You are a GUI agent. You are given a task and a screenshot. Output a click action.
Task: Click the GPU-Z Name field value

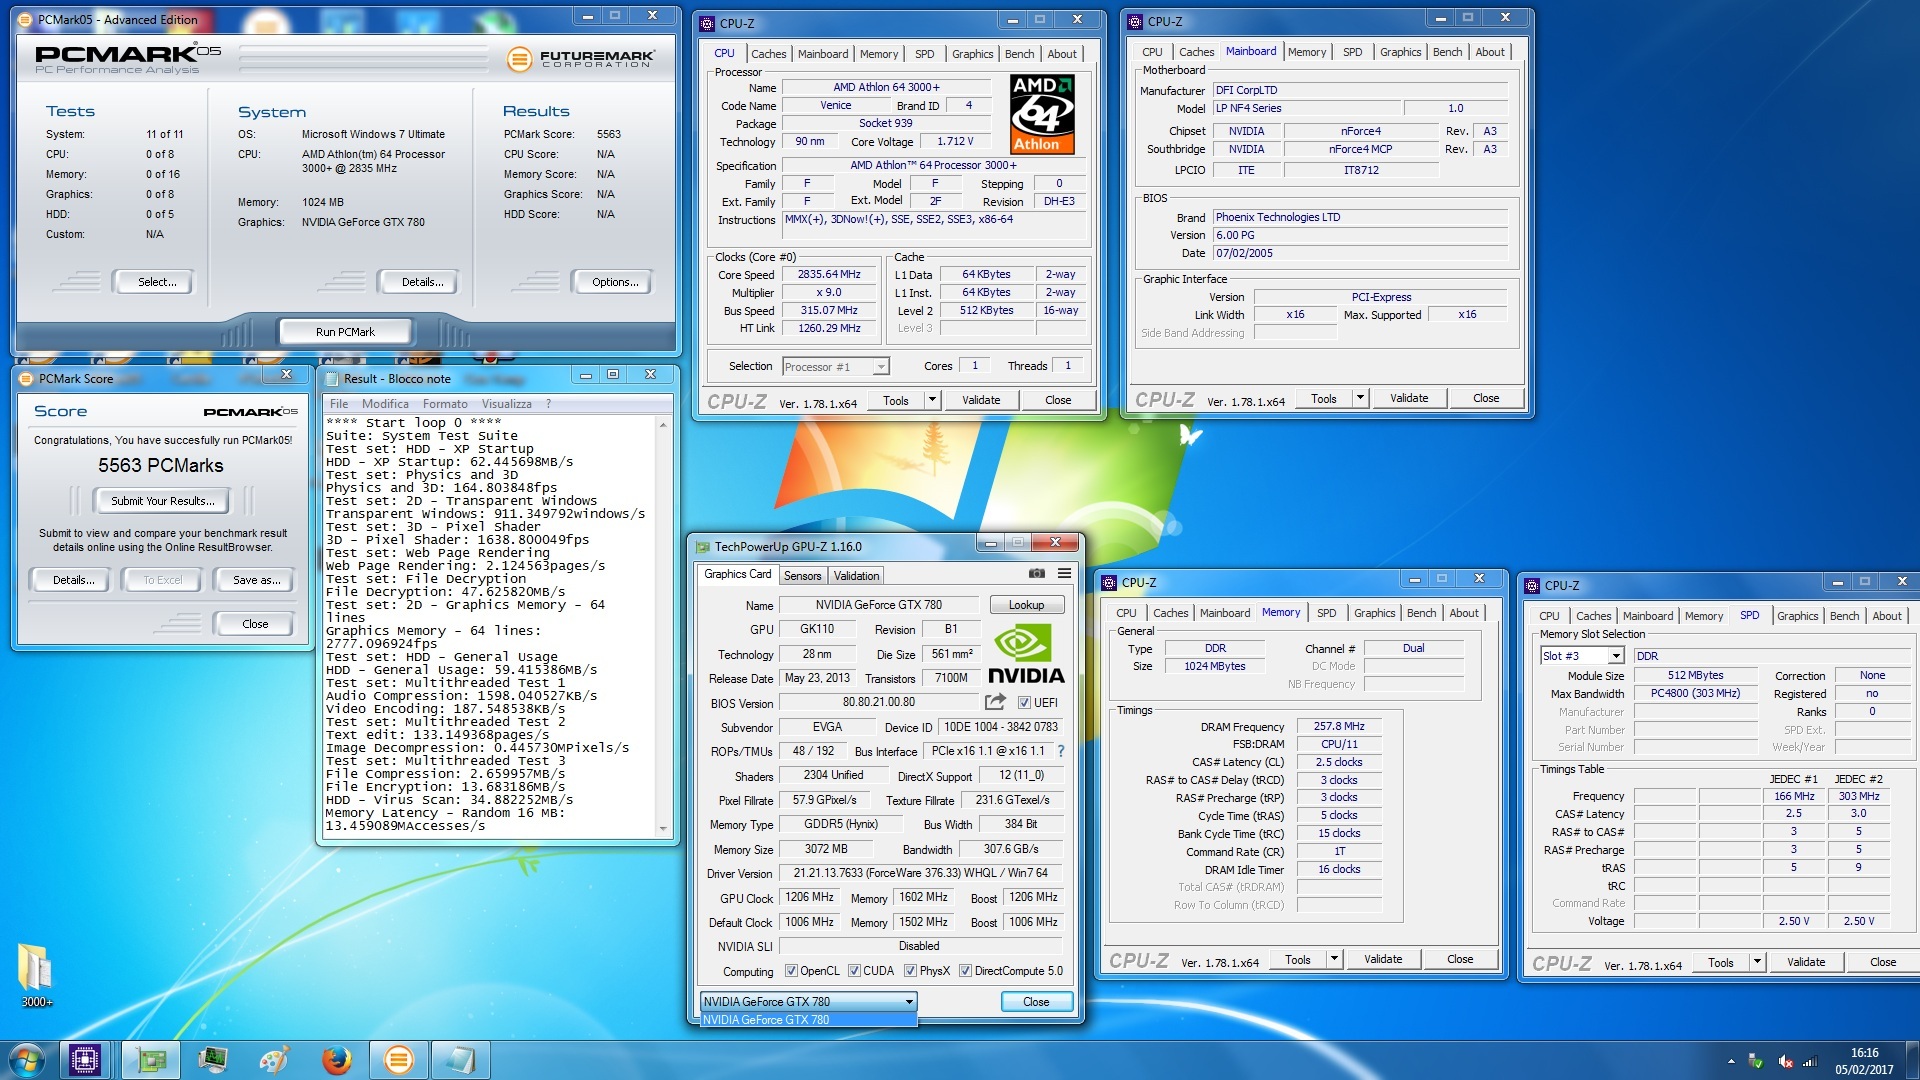[879, 605]
